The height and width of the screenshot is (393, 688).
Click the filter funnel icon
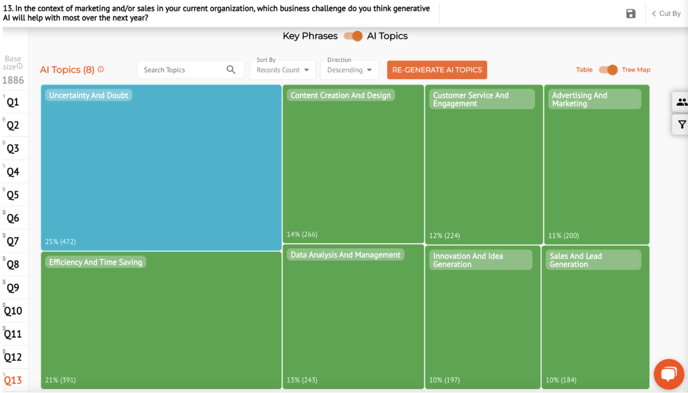681,125
